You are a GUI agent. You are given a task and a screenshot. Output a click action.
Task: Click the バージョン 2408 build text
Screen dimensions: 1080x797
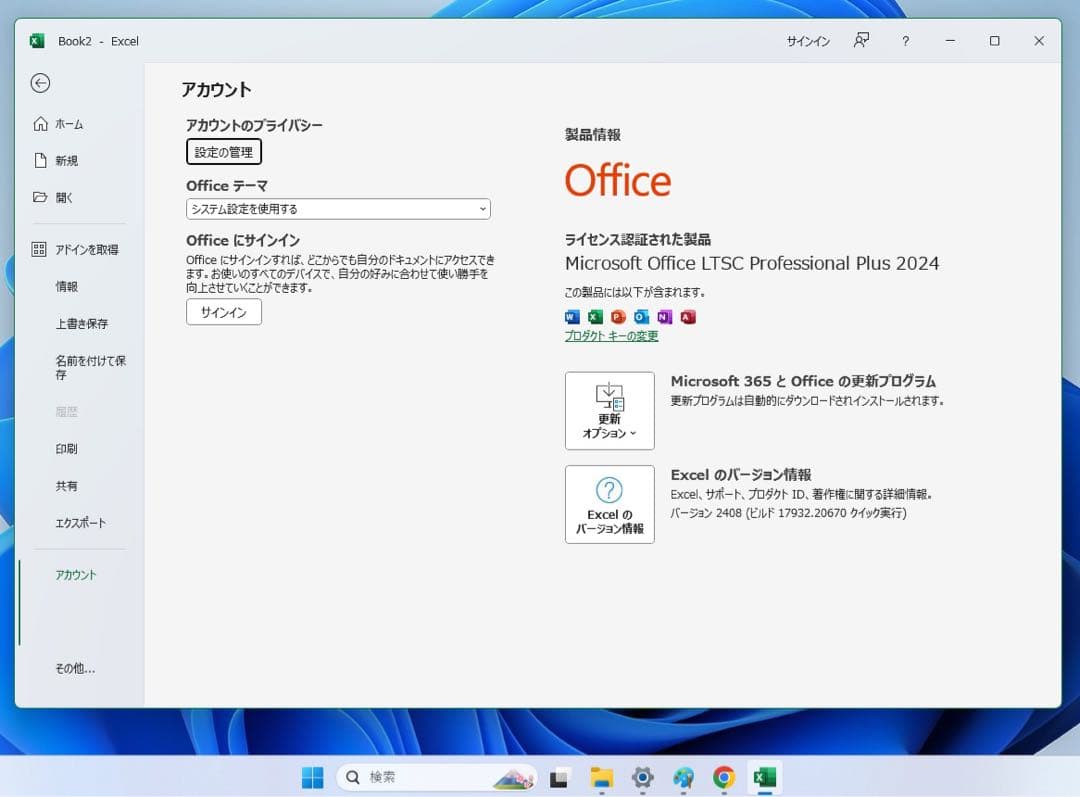(789, 513)
